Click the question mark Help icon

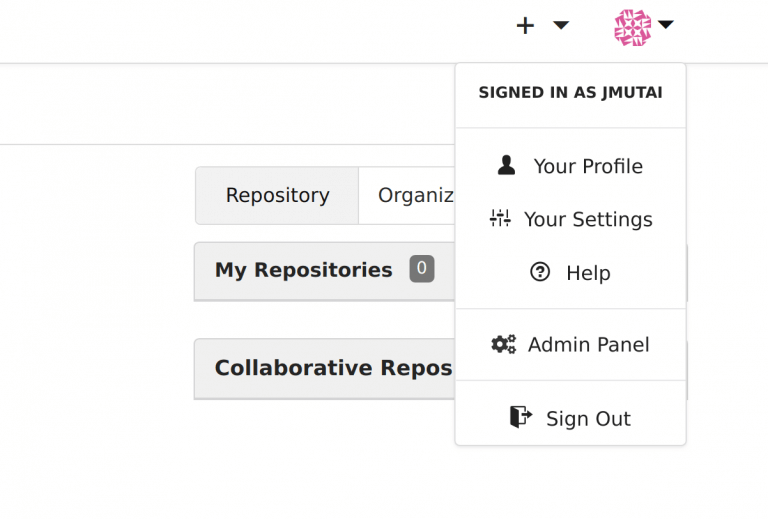coord(540,272)
